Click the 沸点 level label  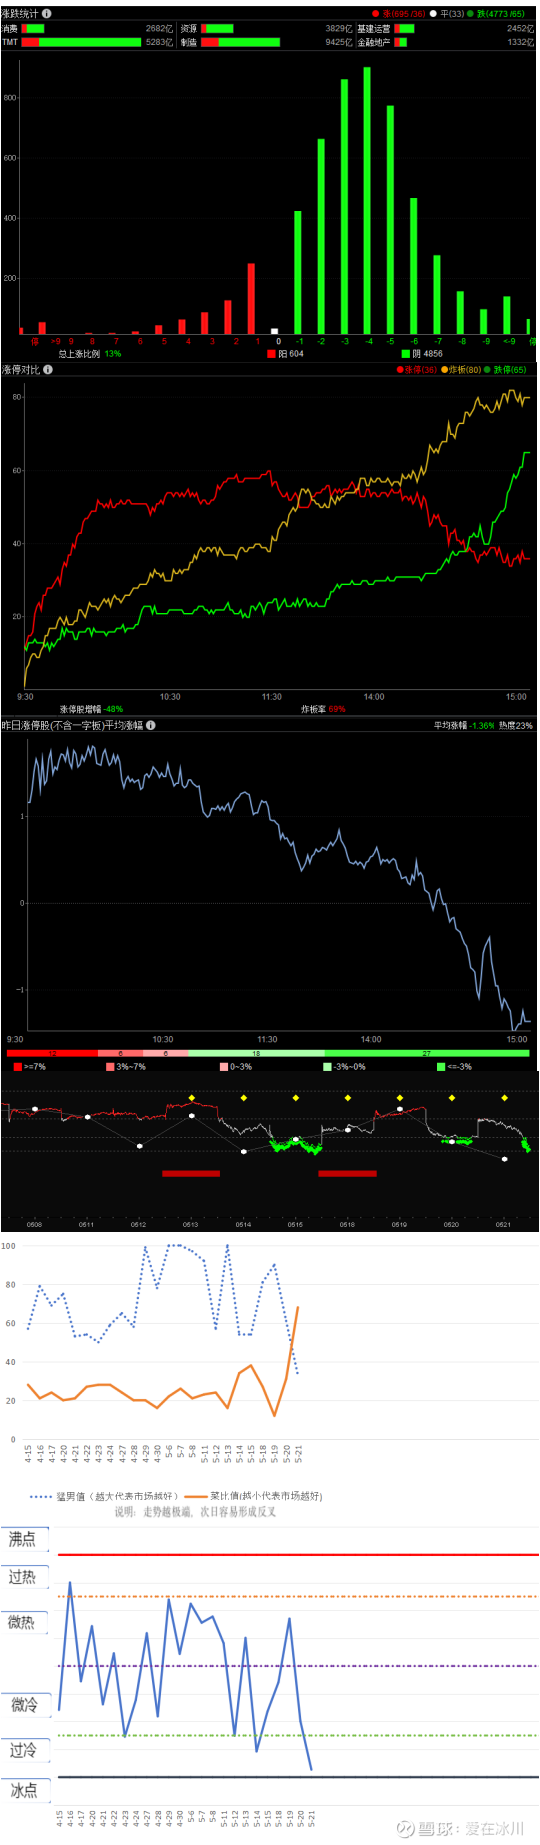click(x=24, y=1539)
